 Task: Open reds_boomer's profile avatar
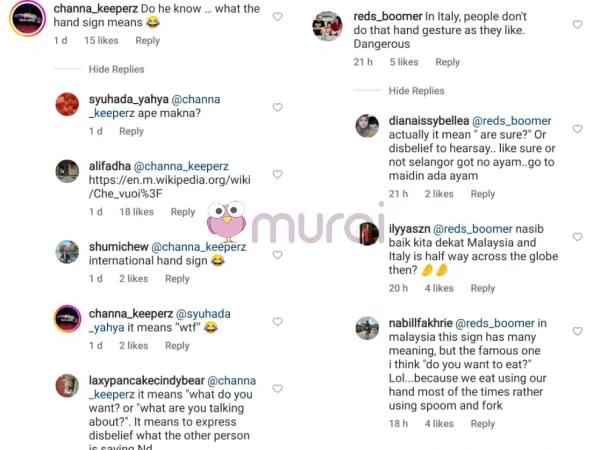click(327, 25)
